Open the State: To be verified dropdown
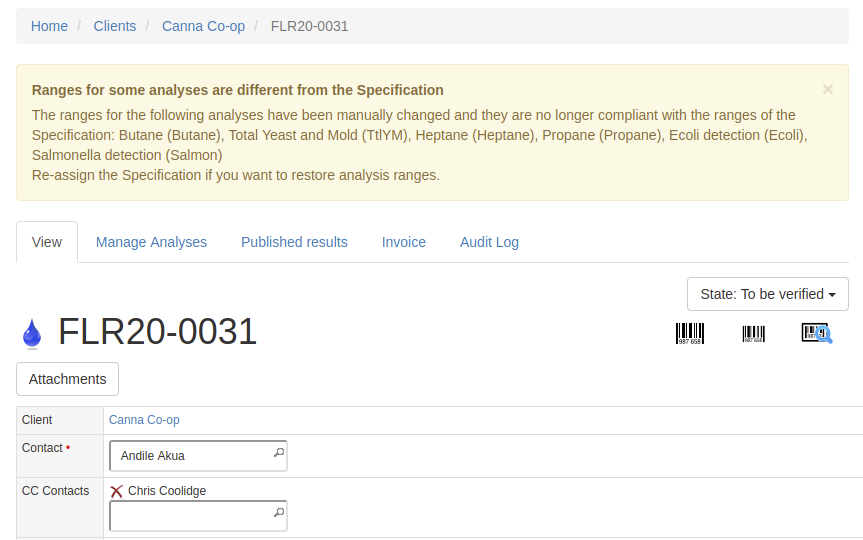This screenshot has height=540, width=863. (767, 294)
